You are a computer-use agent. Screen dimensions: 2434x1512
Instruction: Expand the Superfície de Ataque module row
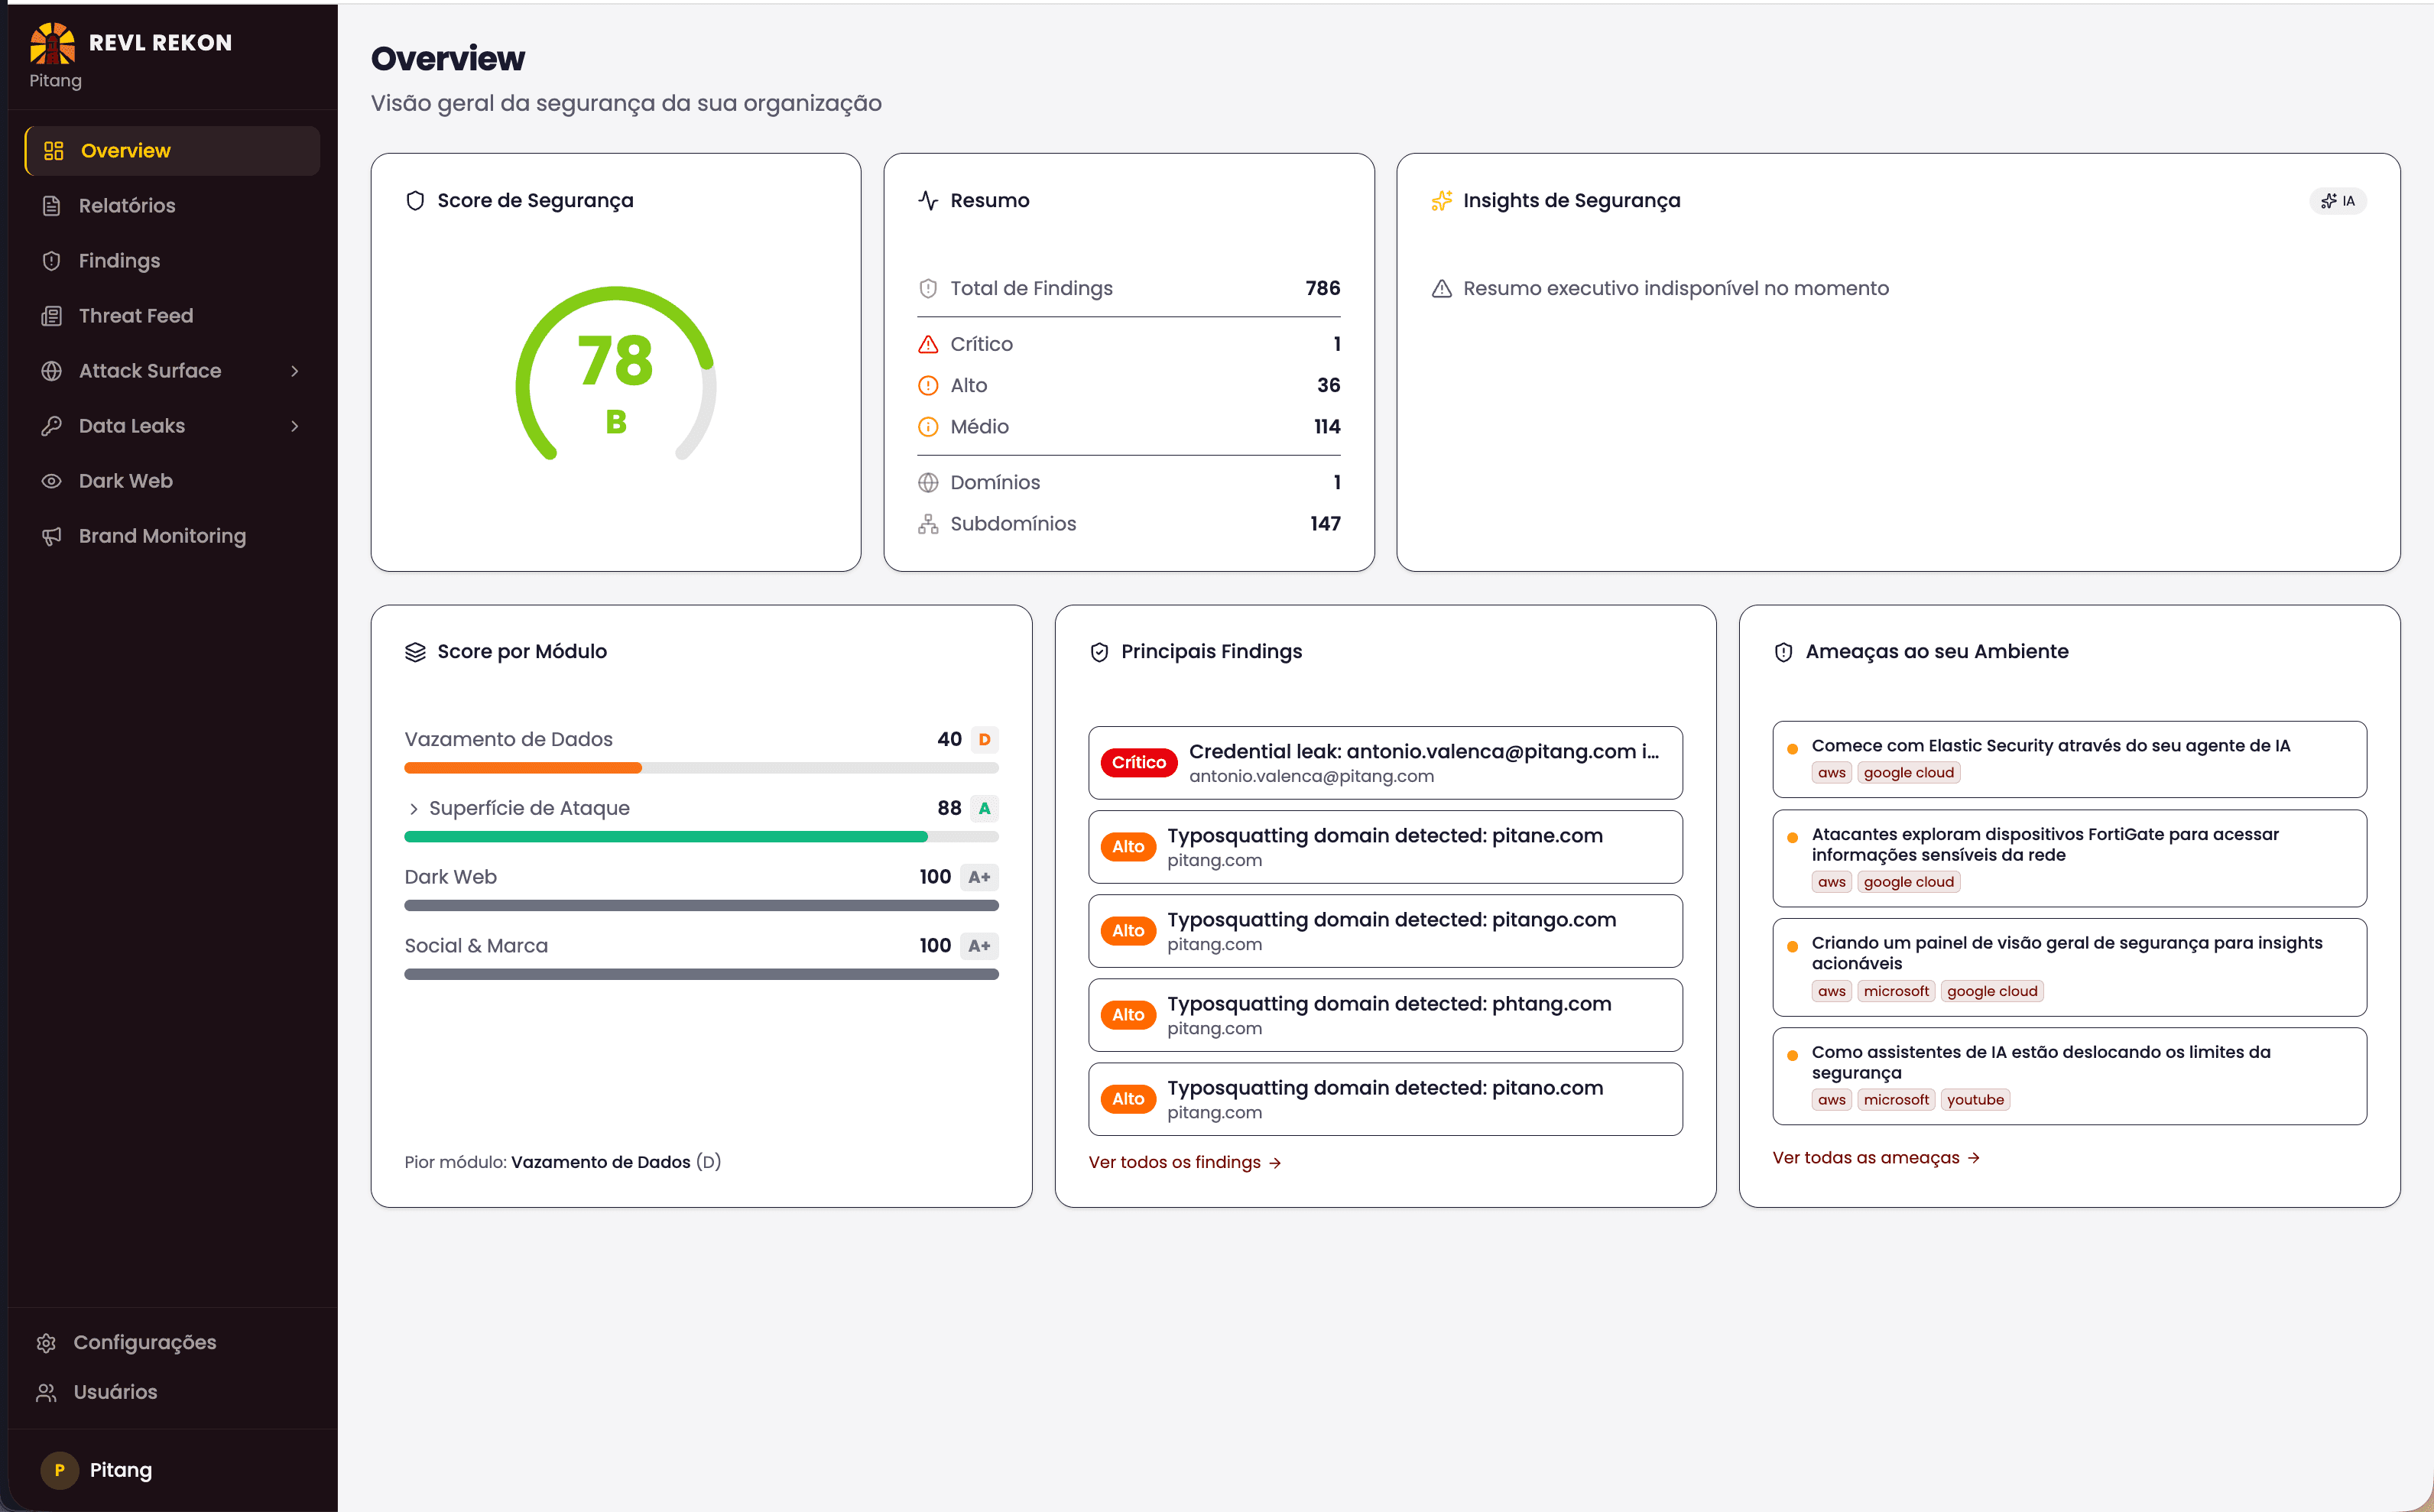click(413, 808)
